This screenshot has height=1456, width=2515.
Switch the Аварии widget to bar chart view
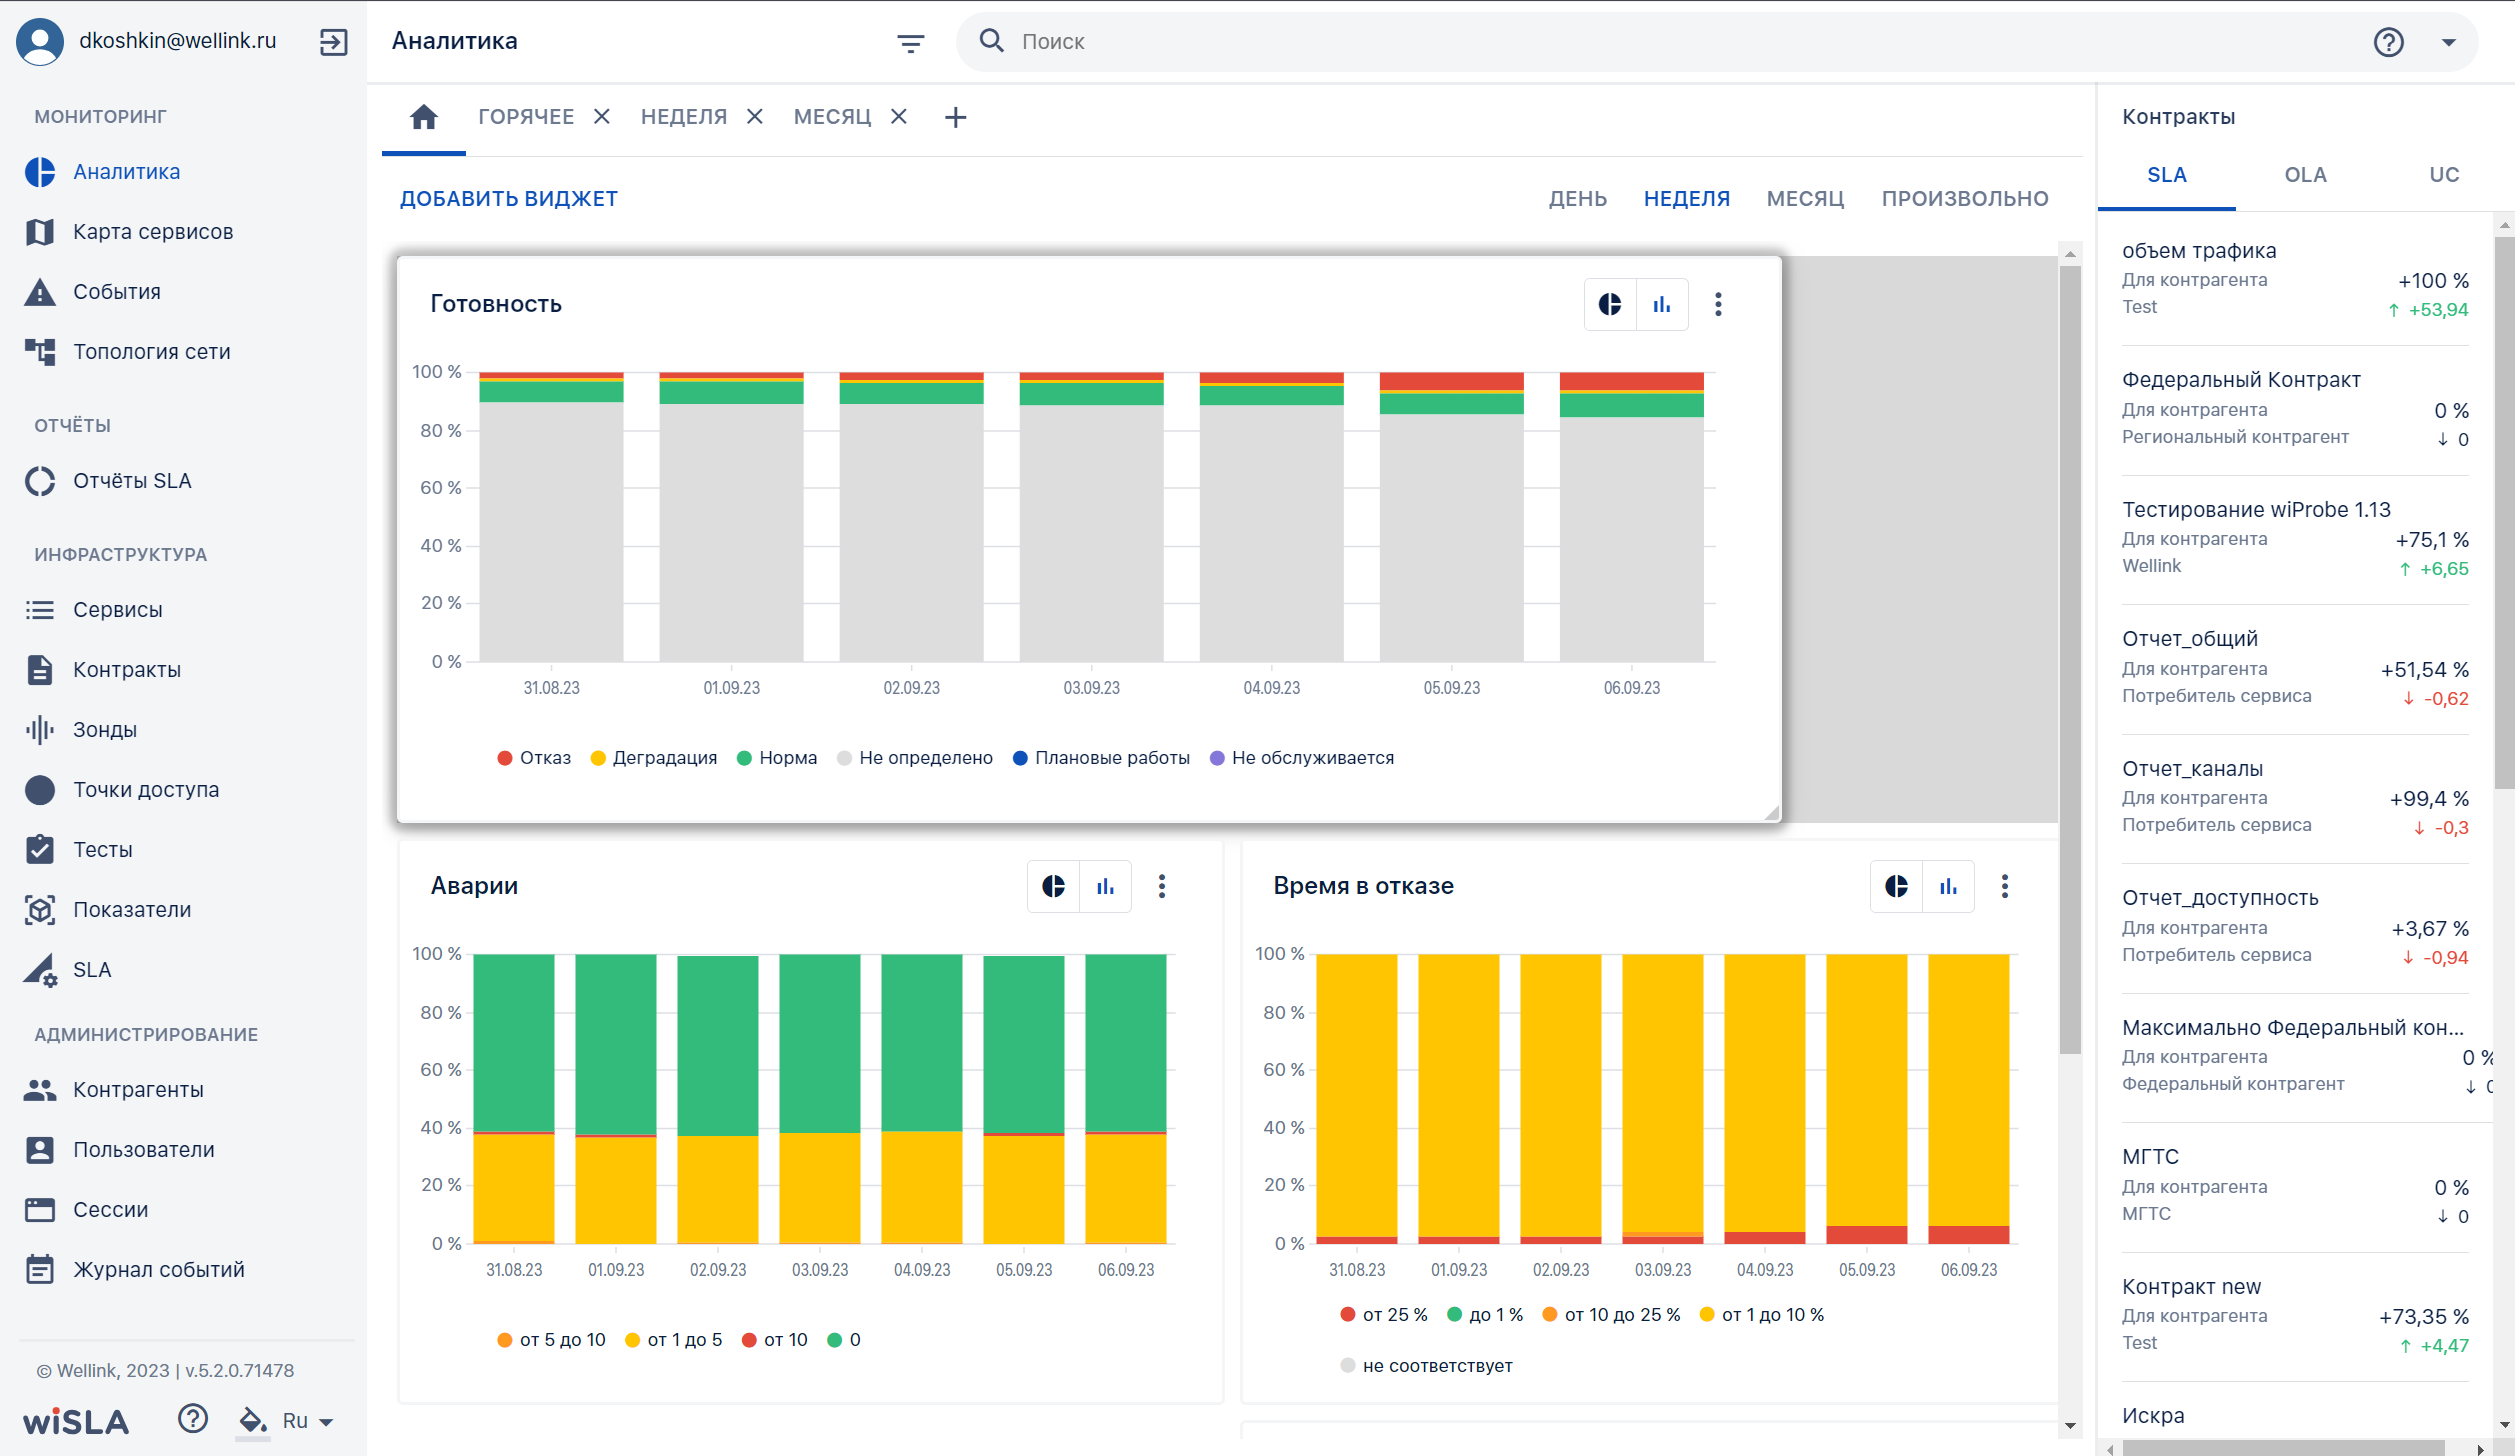tap(1105, 886)
